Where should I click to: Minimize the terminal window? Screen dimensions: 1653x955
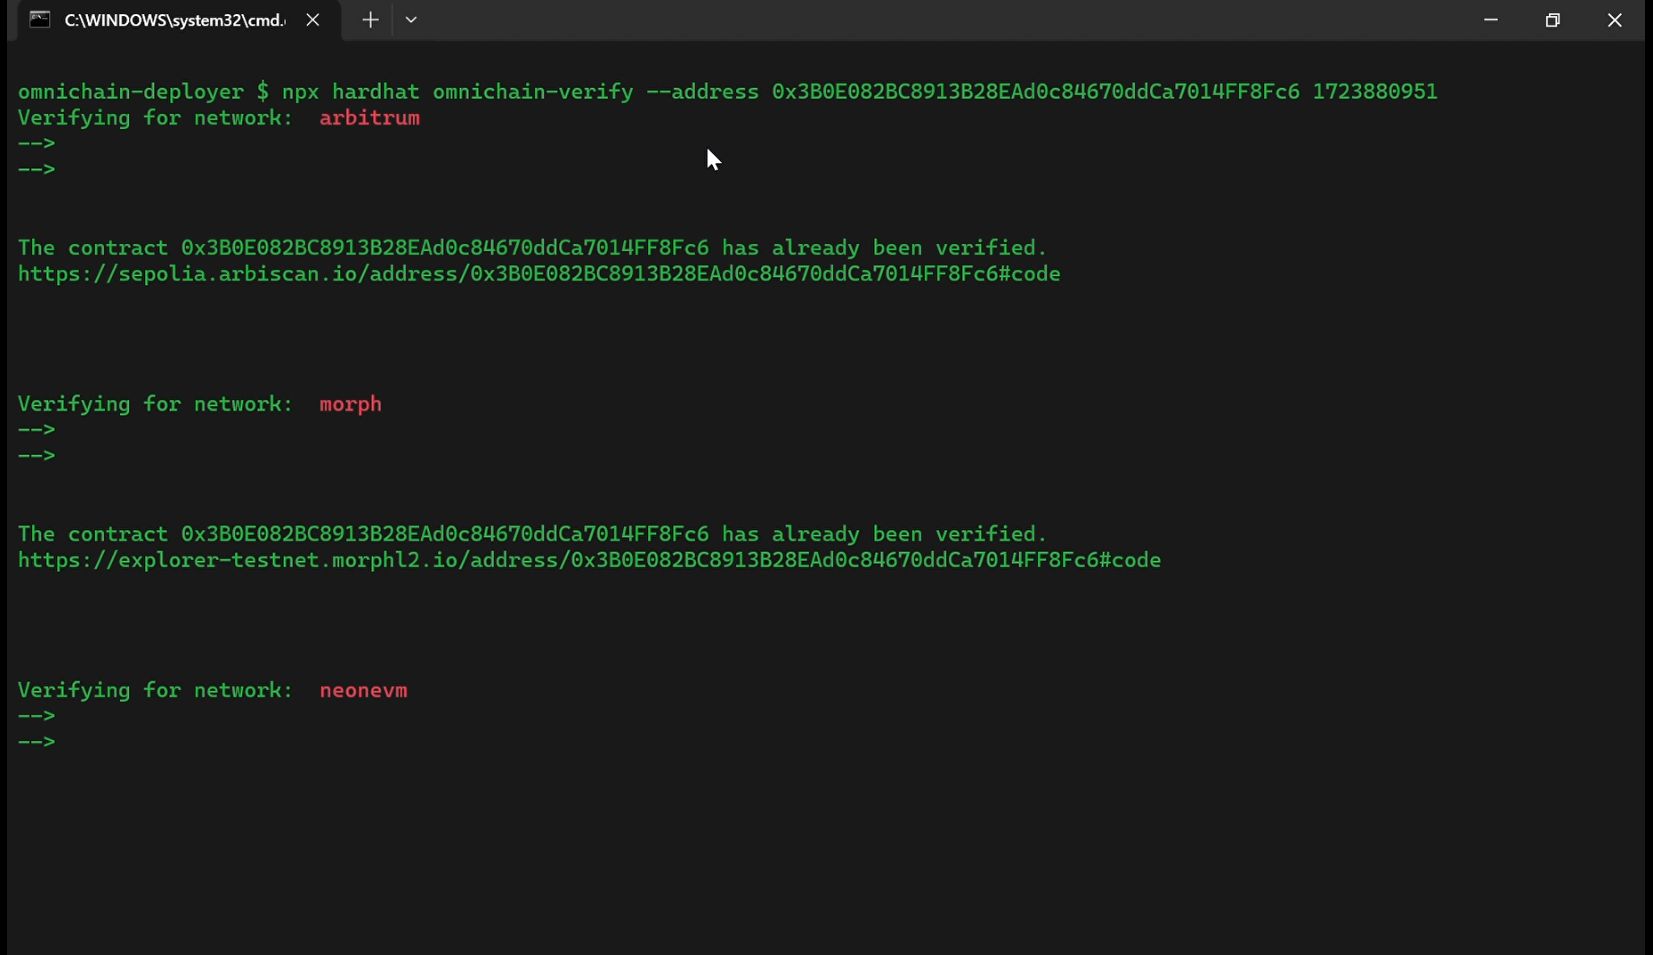[x=1490, y=20]
